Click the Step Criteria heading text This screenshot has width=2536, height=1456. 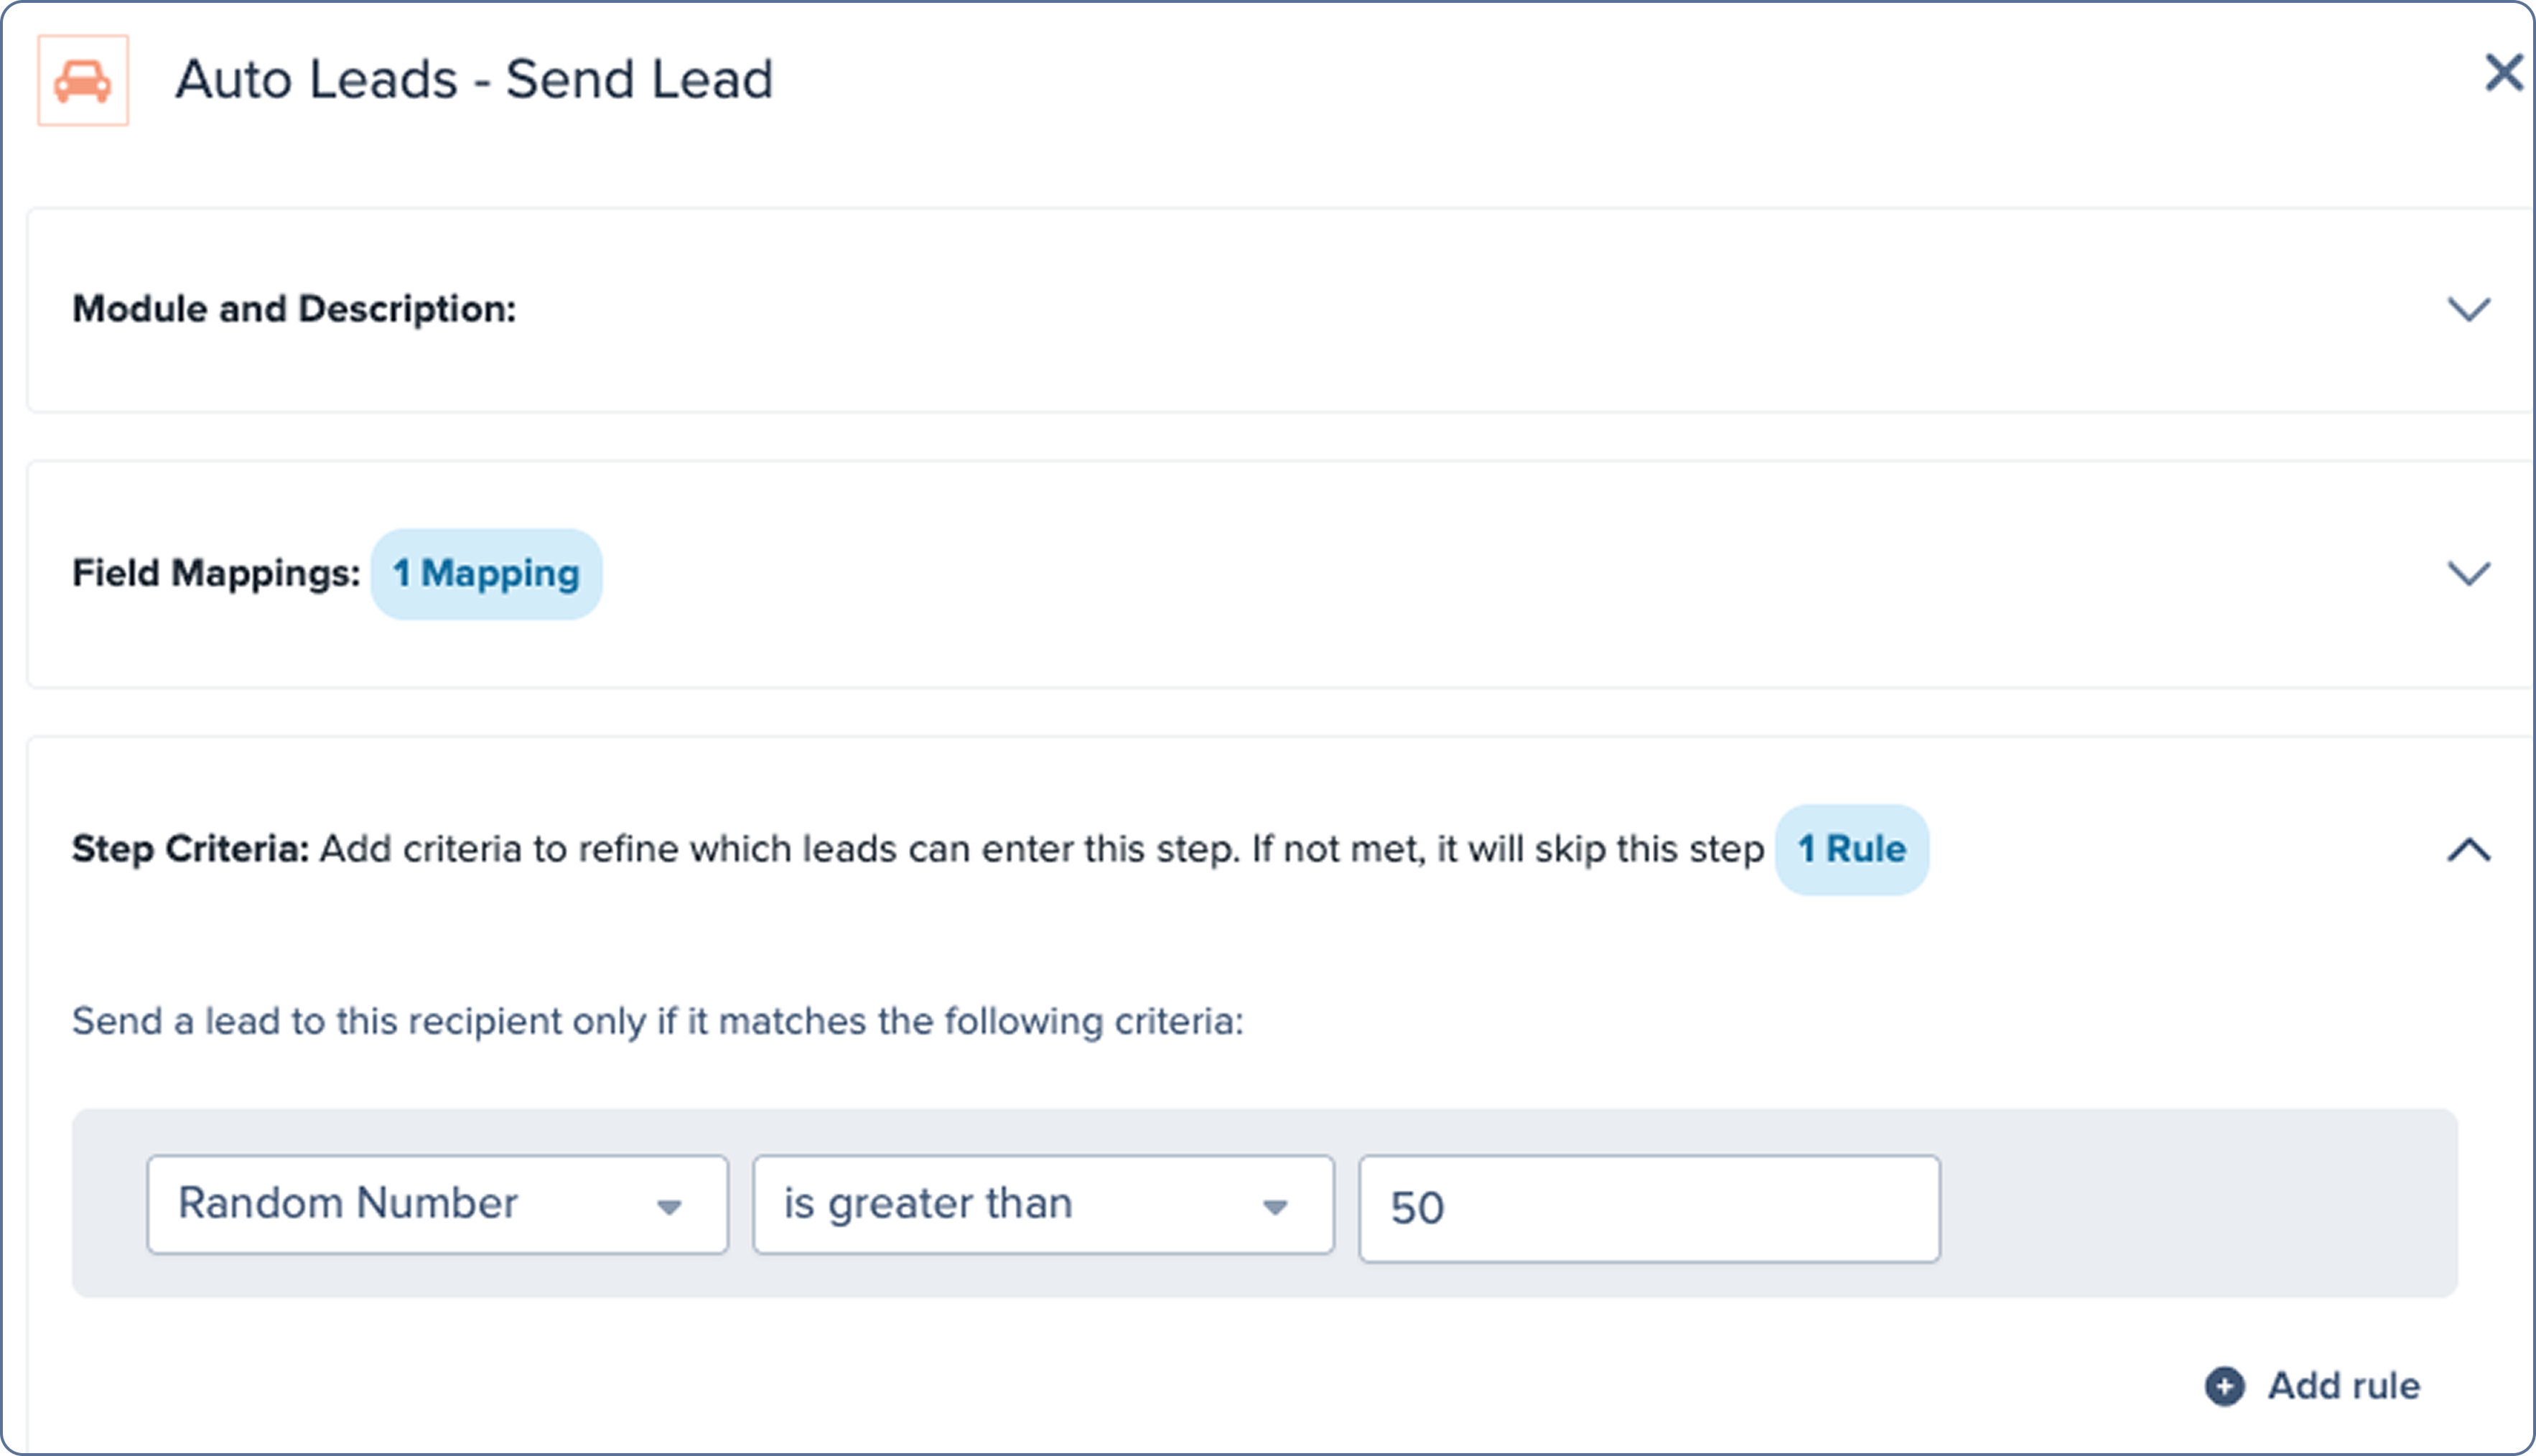[x=190, y=849]
